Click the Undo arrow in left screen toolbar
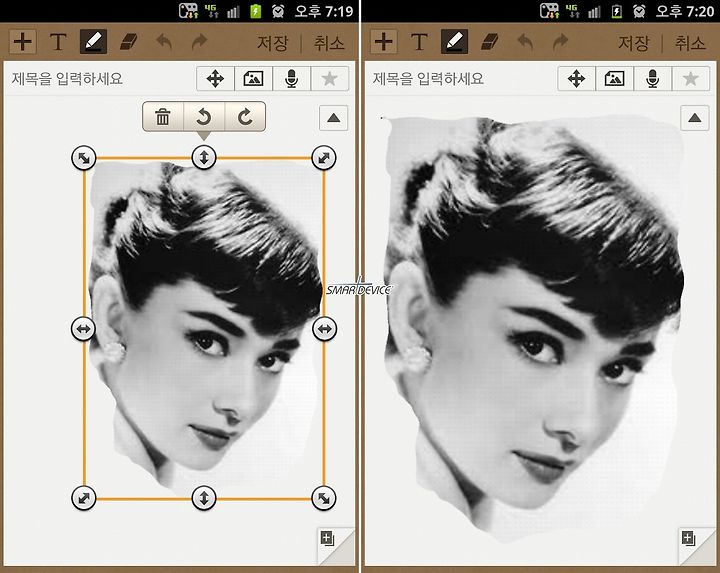 tap(164, 42)
